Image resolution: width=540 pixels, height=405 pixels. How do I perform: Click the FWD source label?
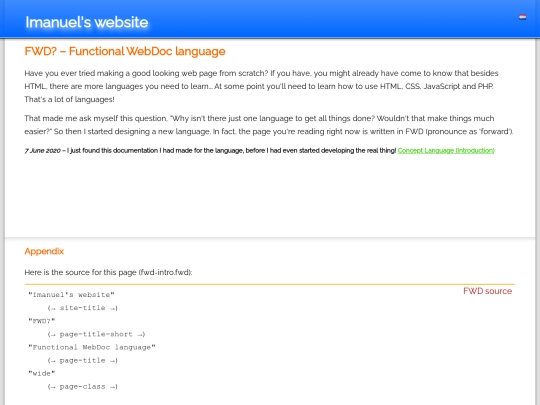click(x=487, y=291)
